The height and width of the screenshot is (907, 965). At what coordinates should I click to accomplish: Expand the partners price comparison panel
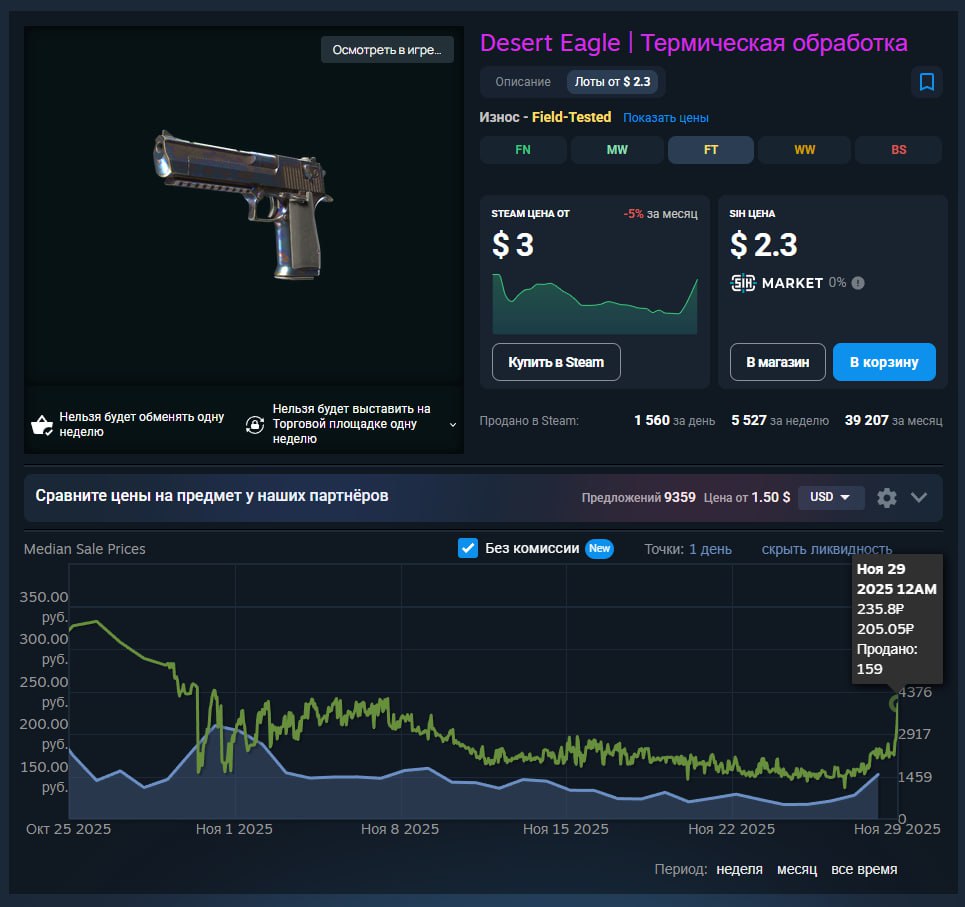click(x=920, y=497)
